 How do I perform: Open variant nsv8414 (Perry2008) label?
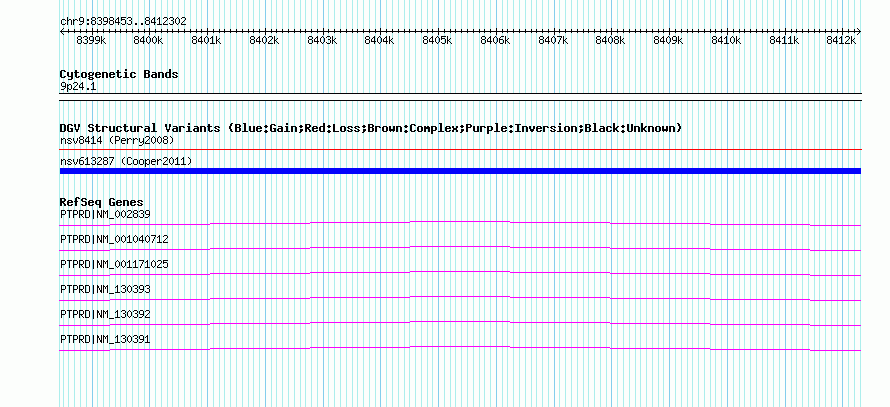point(117,140)
